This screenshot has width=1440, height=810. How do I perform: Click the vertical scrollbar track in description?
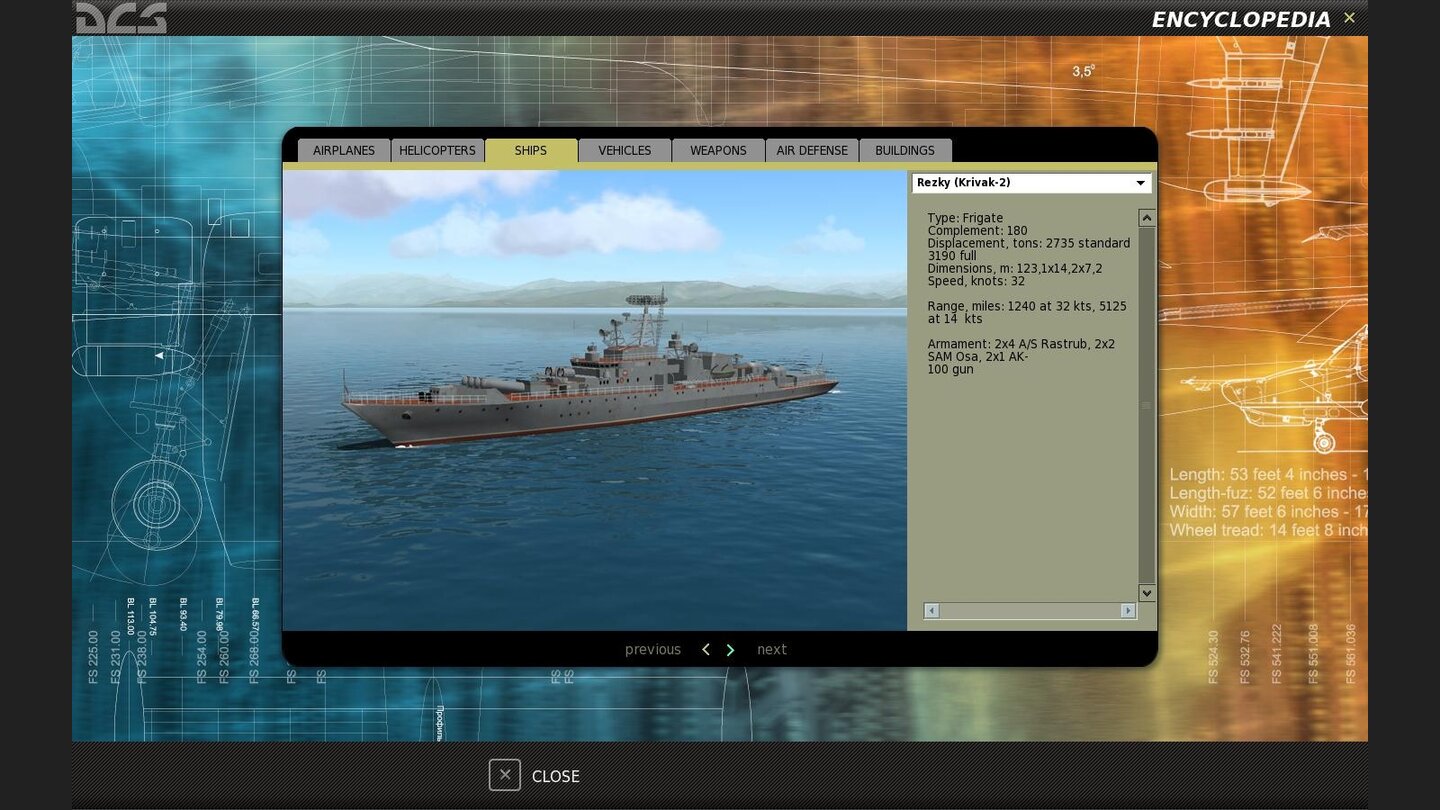[1147, 405]
